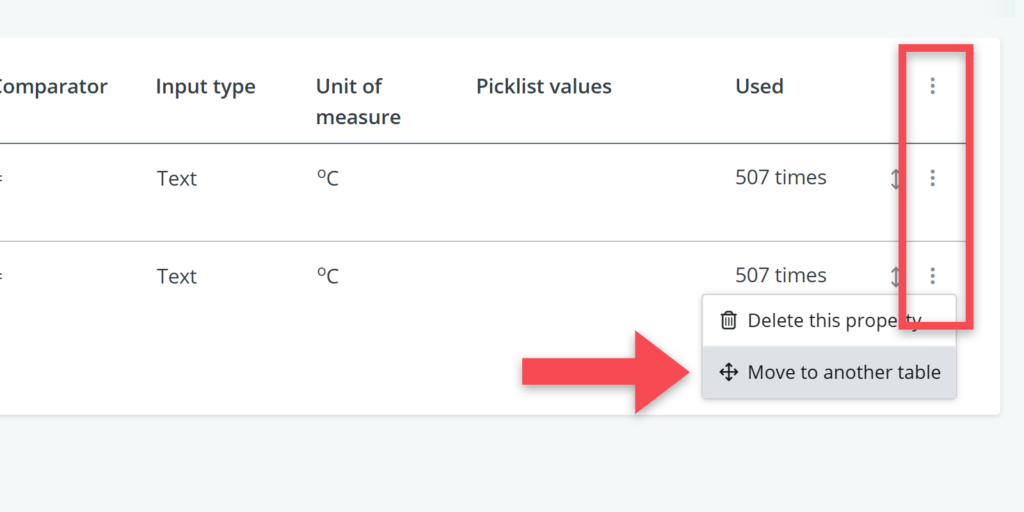Select the second row's "Text" input type cell
Image resolution: width=1024 pixels, height=512 pixels.
pos(177,277)
